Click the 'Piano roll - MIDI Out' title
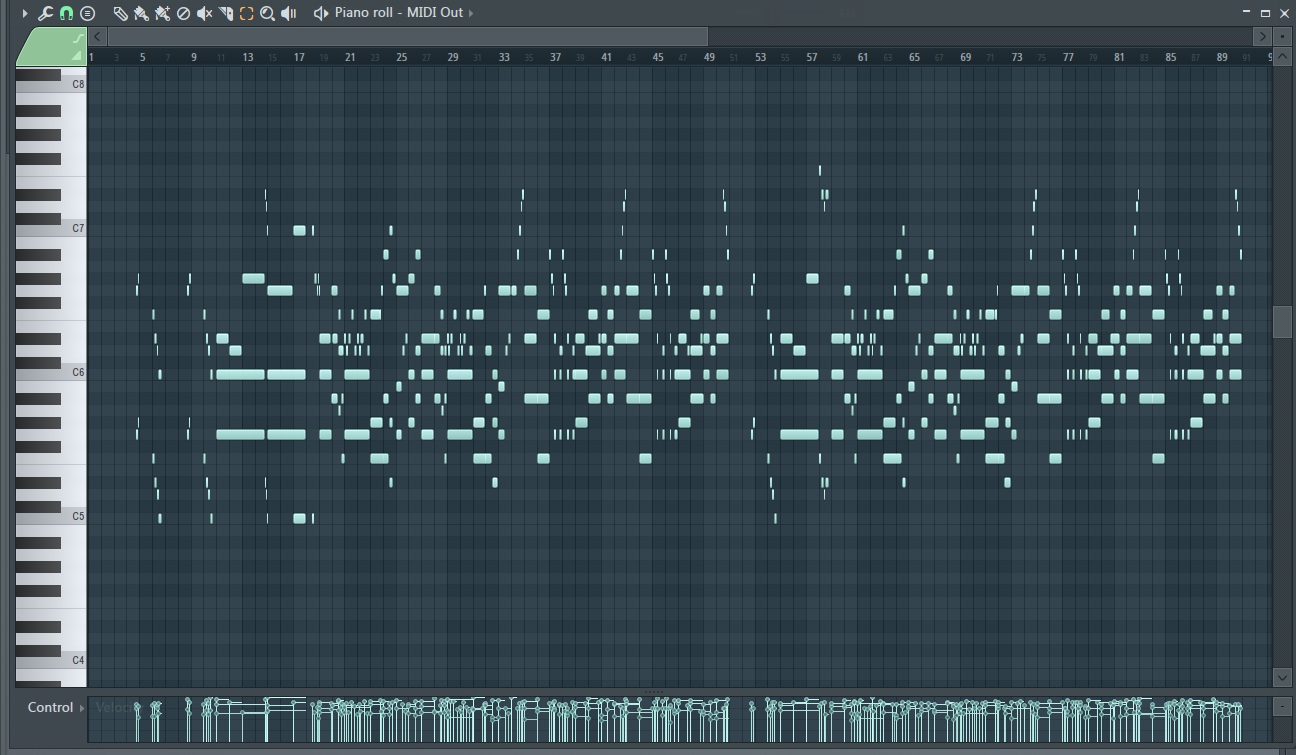Image resolution: width=1296 pixels, height=755 pixels. click(x=399, y=13)
